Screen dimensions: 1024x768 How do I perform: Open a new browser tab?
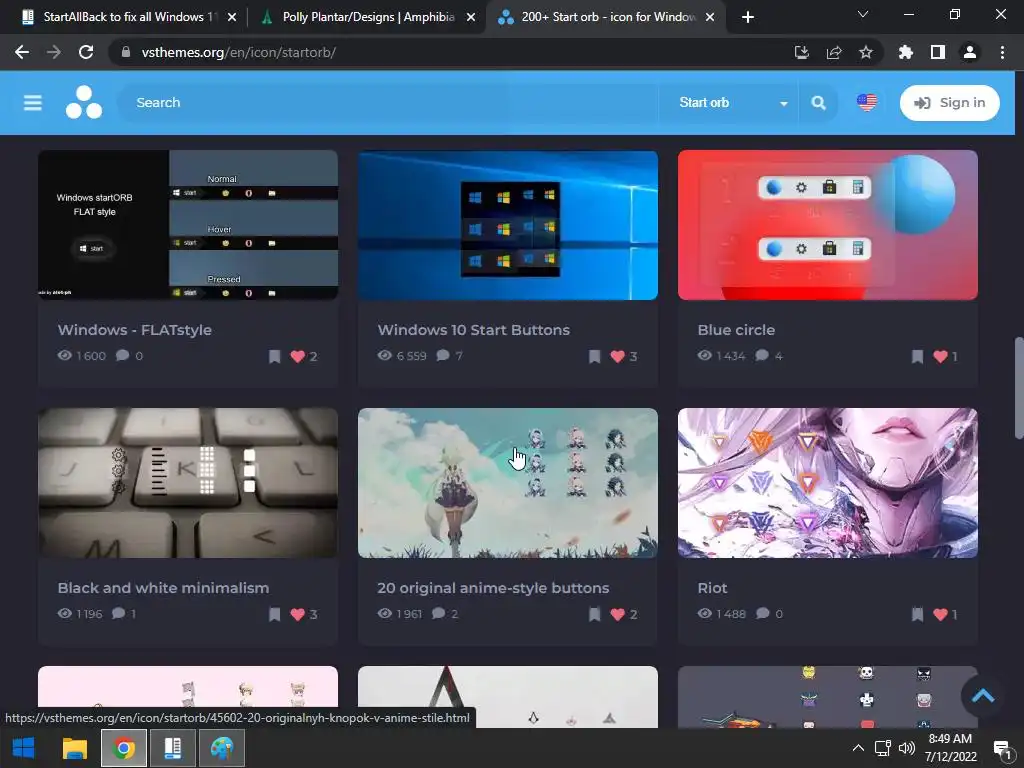coord(748,18)
